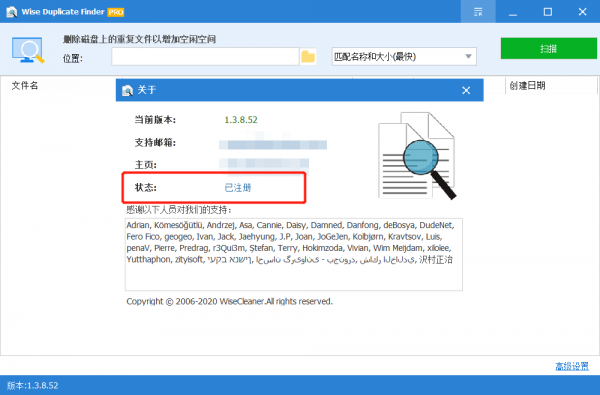Screen dimensions: 600x395
Task: Click the 当前版本 label
Action: pos(155,120)
